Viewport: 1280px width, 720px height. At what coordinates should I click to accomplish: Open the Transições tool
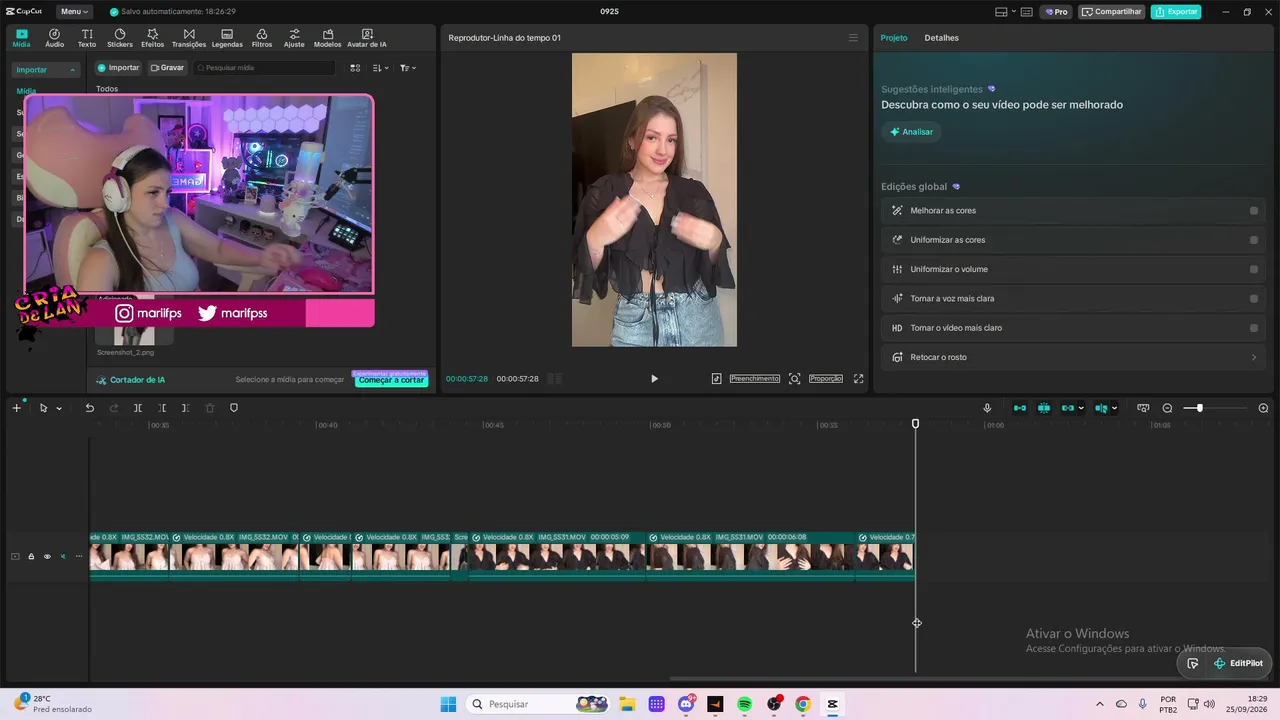(x=188, y=38)
